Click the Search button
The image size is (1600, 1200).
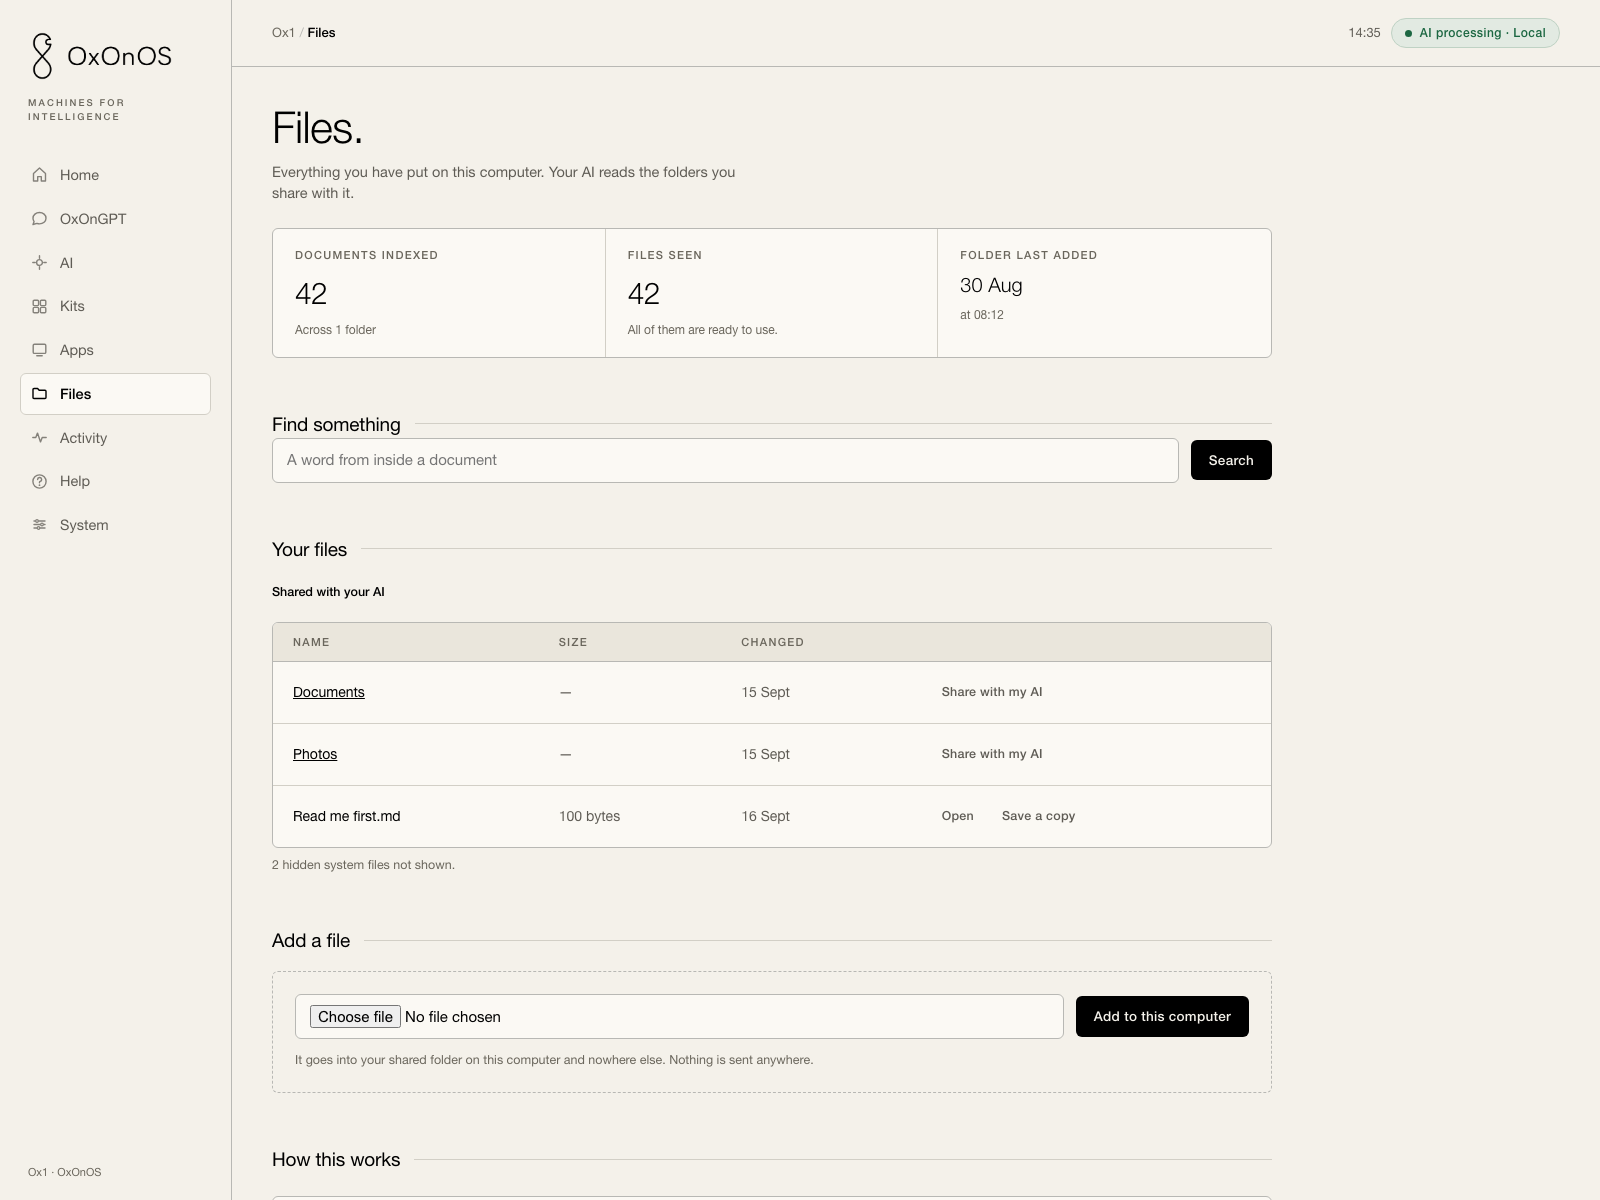(1231, 460)
